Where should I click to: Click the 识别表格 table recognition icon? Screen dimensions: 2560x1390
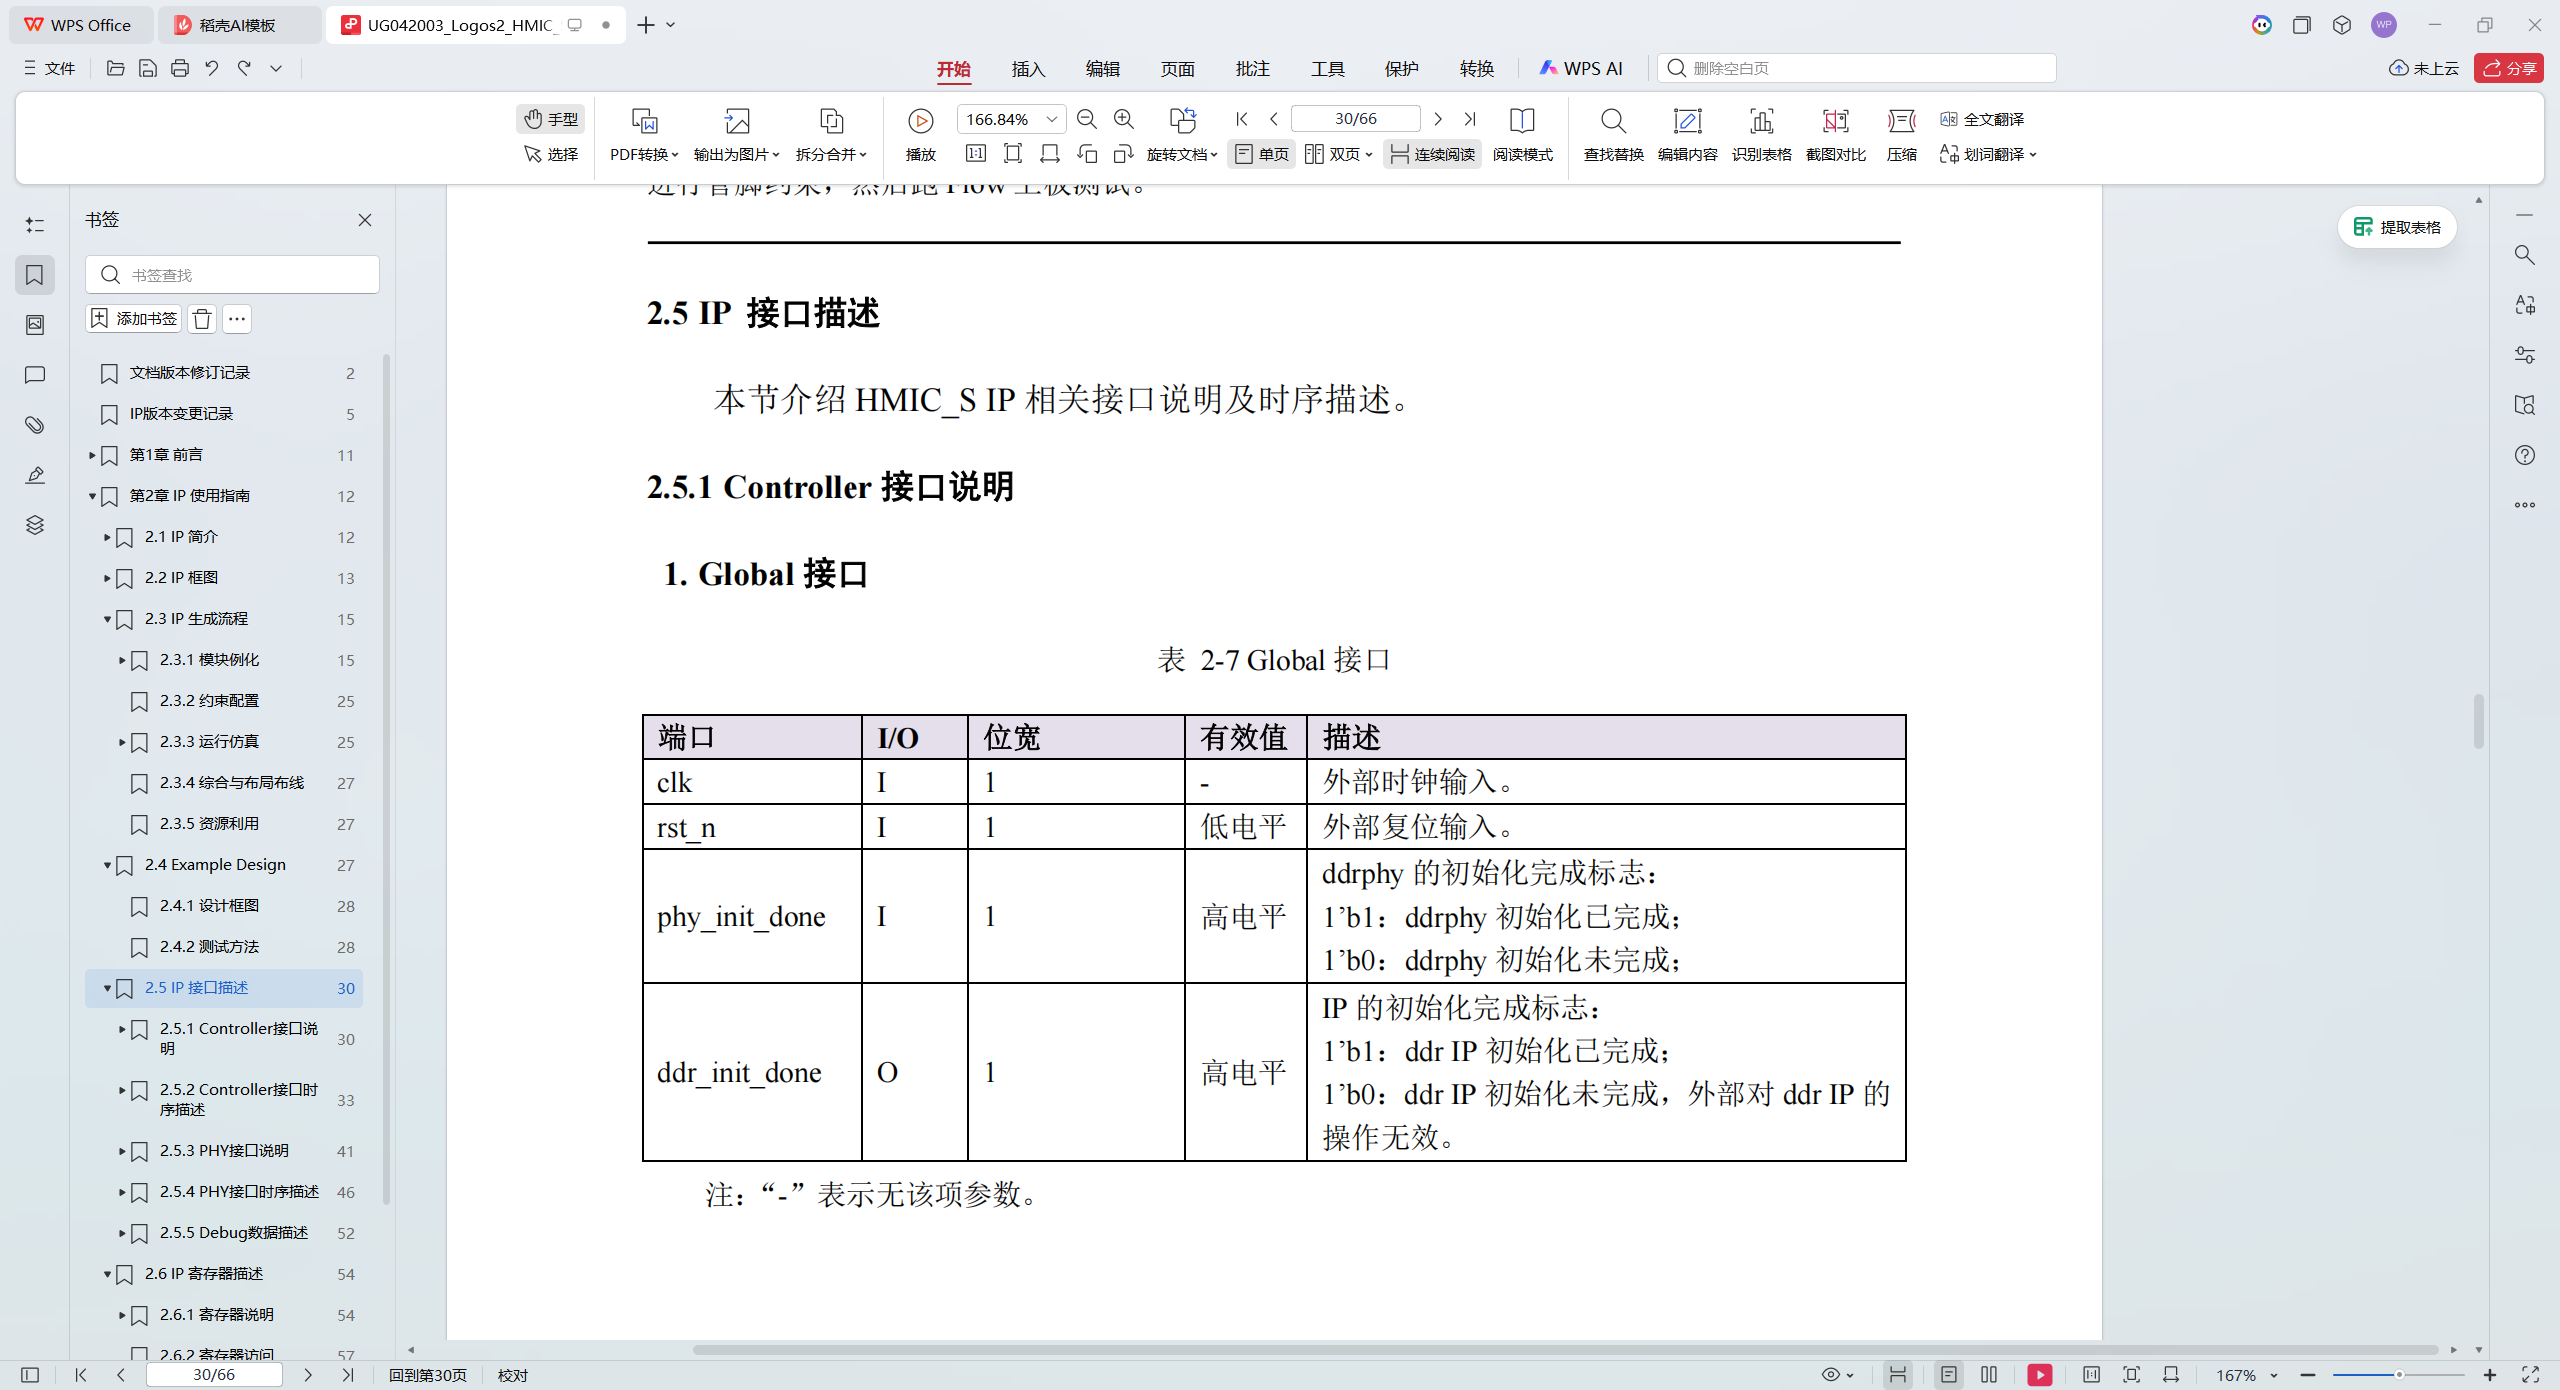(1761, 135)
